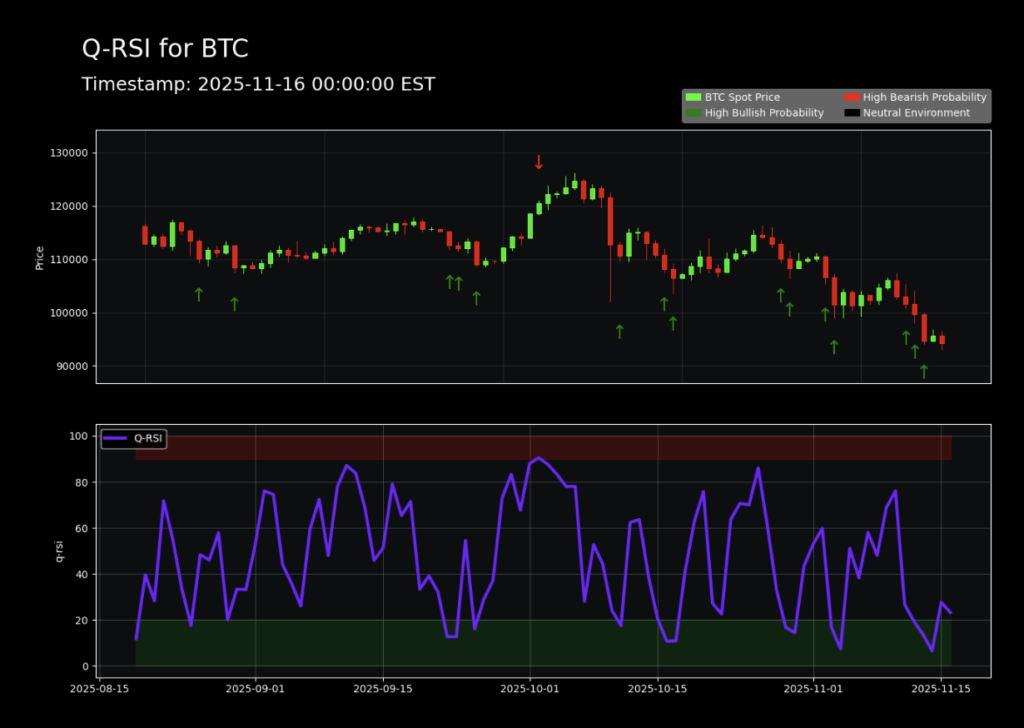Click the "Neutral Environment" legend label

[x=916, y=113]
